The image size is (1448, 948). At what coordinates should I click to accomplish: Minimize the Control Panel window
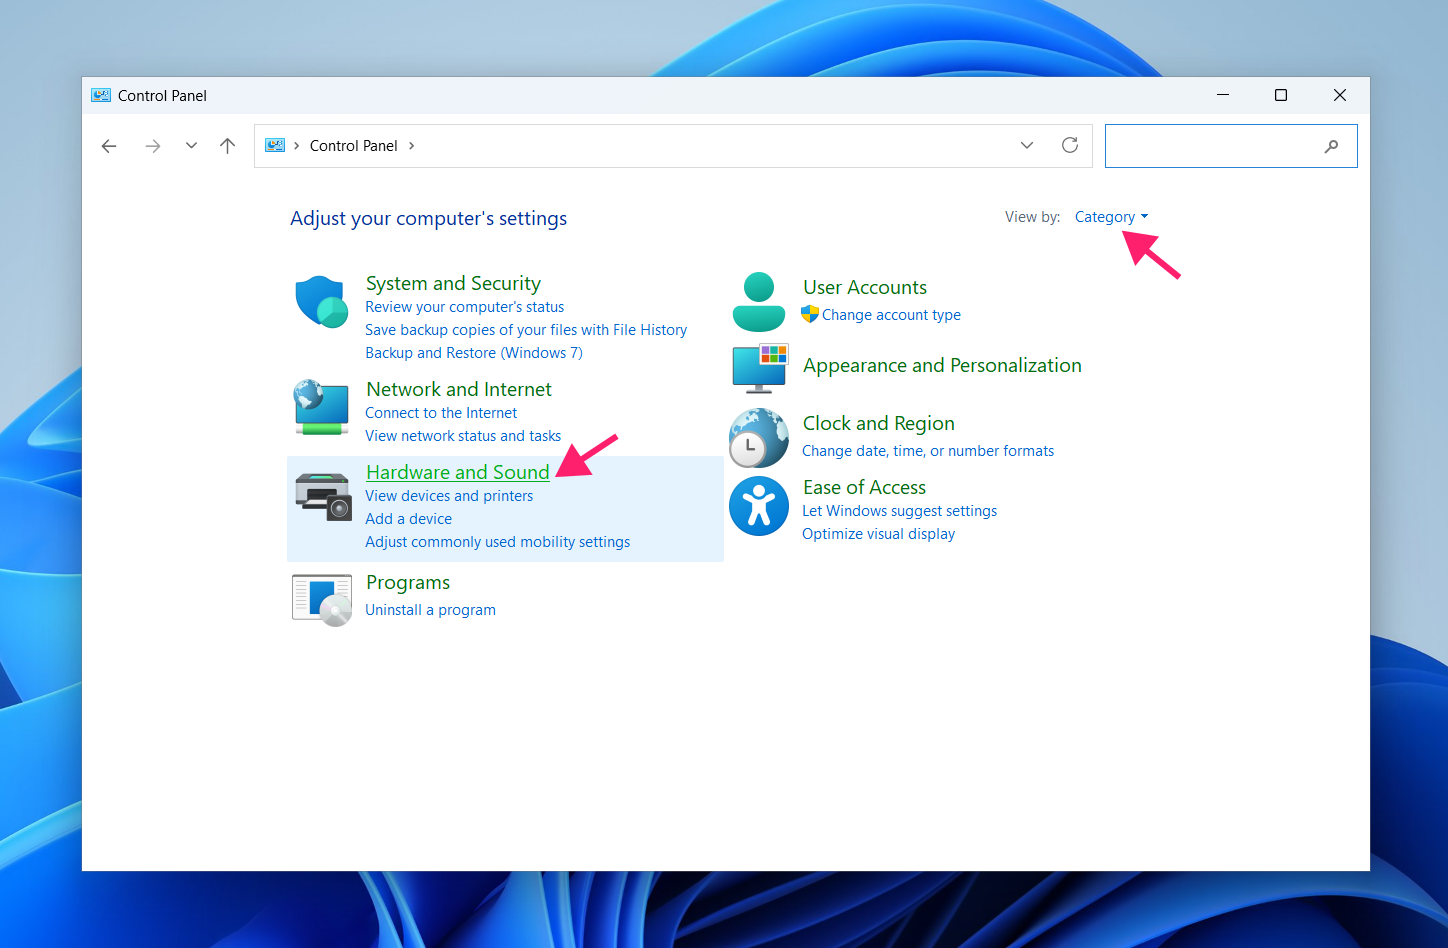1222,95
